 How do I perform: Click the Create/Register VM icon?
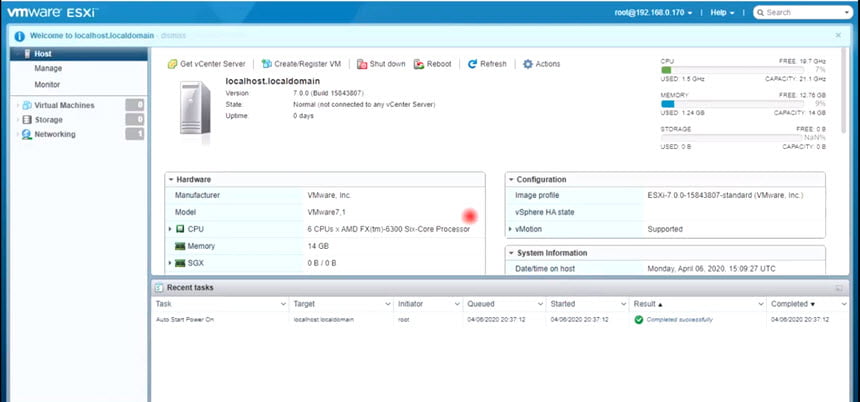[x=266, y=64]
